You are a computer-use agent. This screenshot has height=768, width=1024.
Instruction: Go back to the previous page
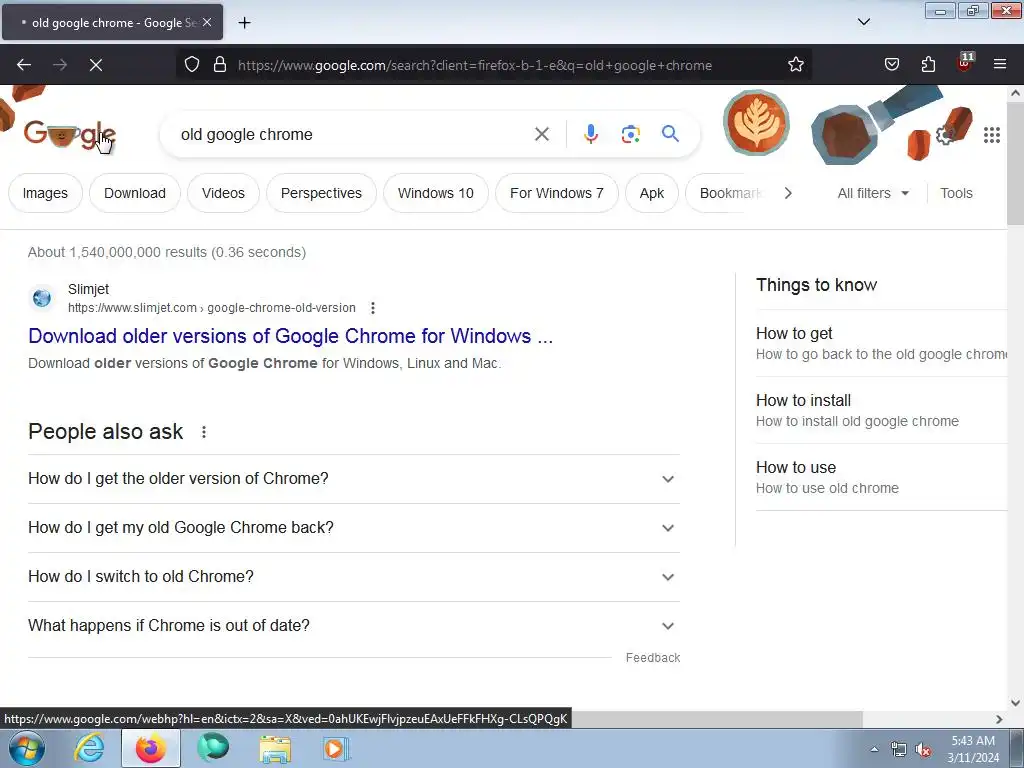pos(24,65)
